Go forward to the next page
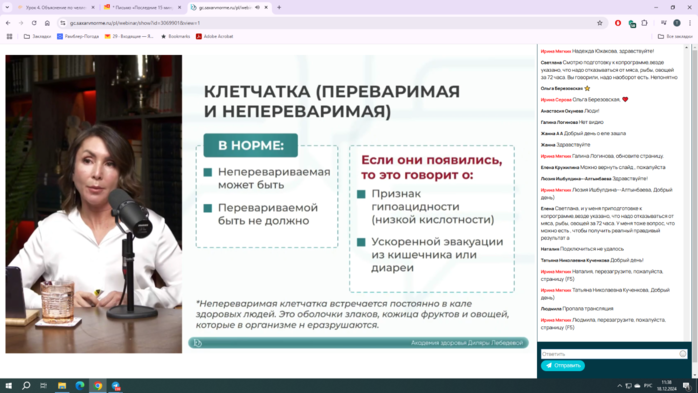The width and height of the screenshot is (698, 393). point(21,23)
